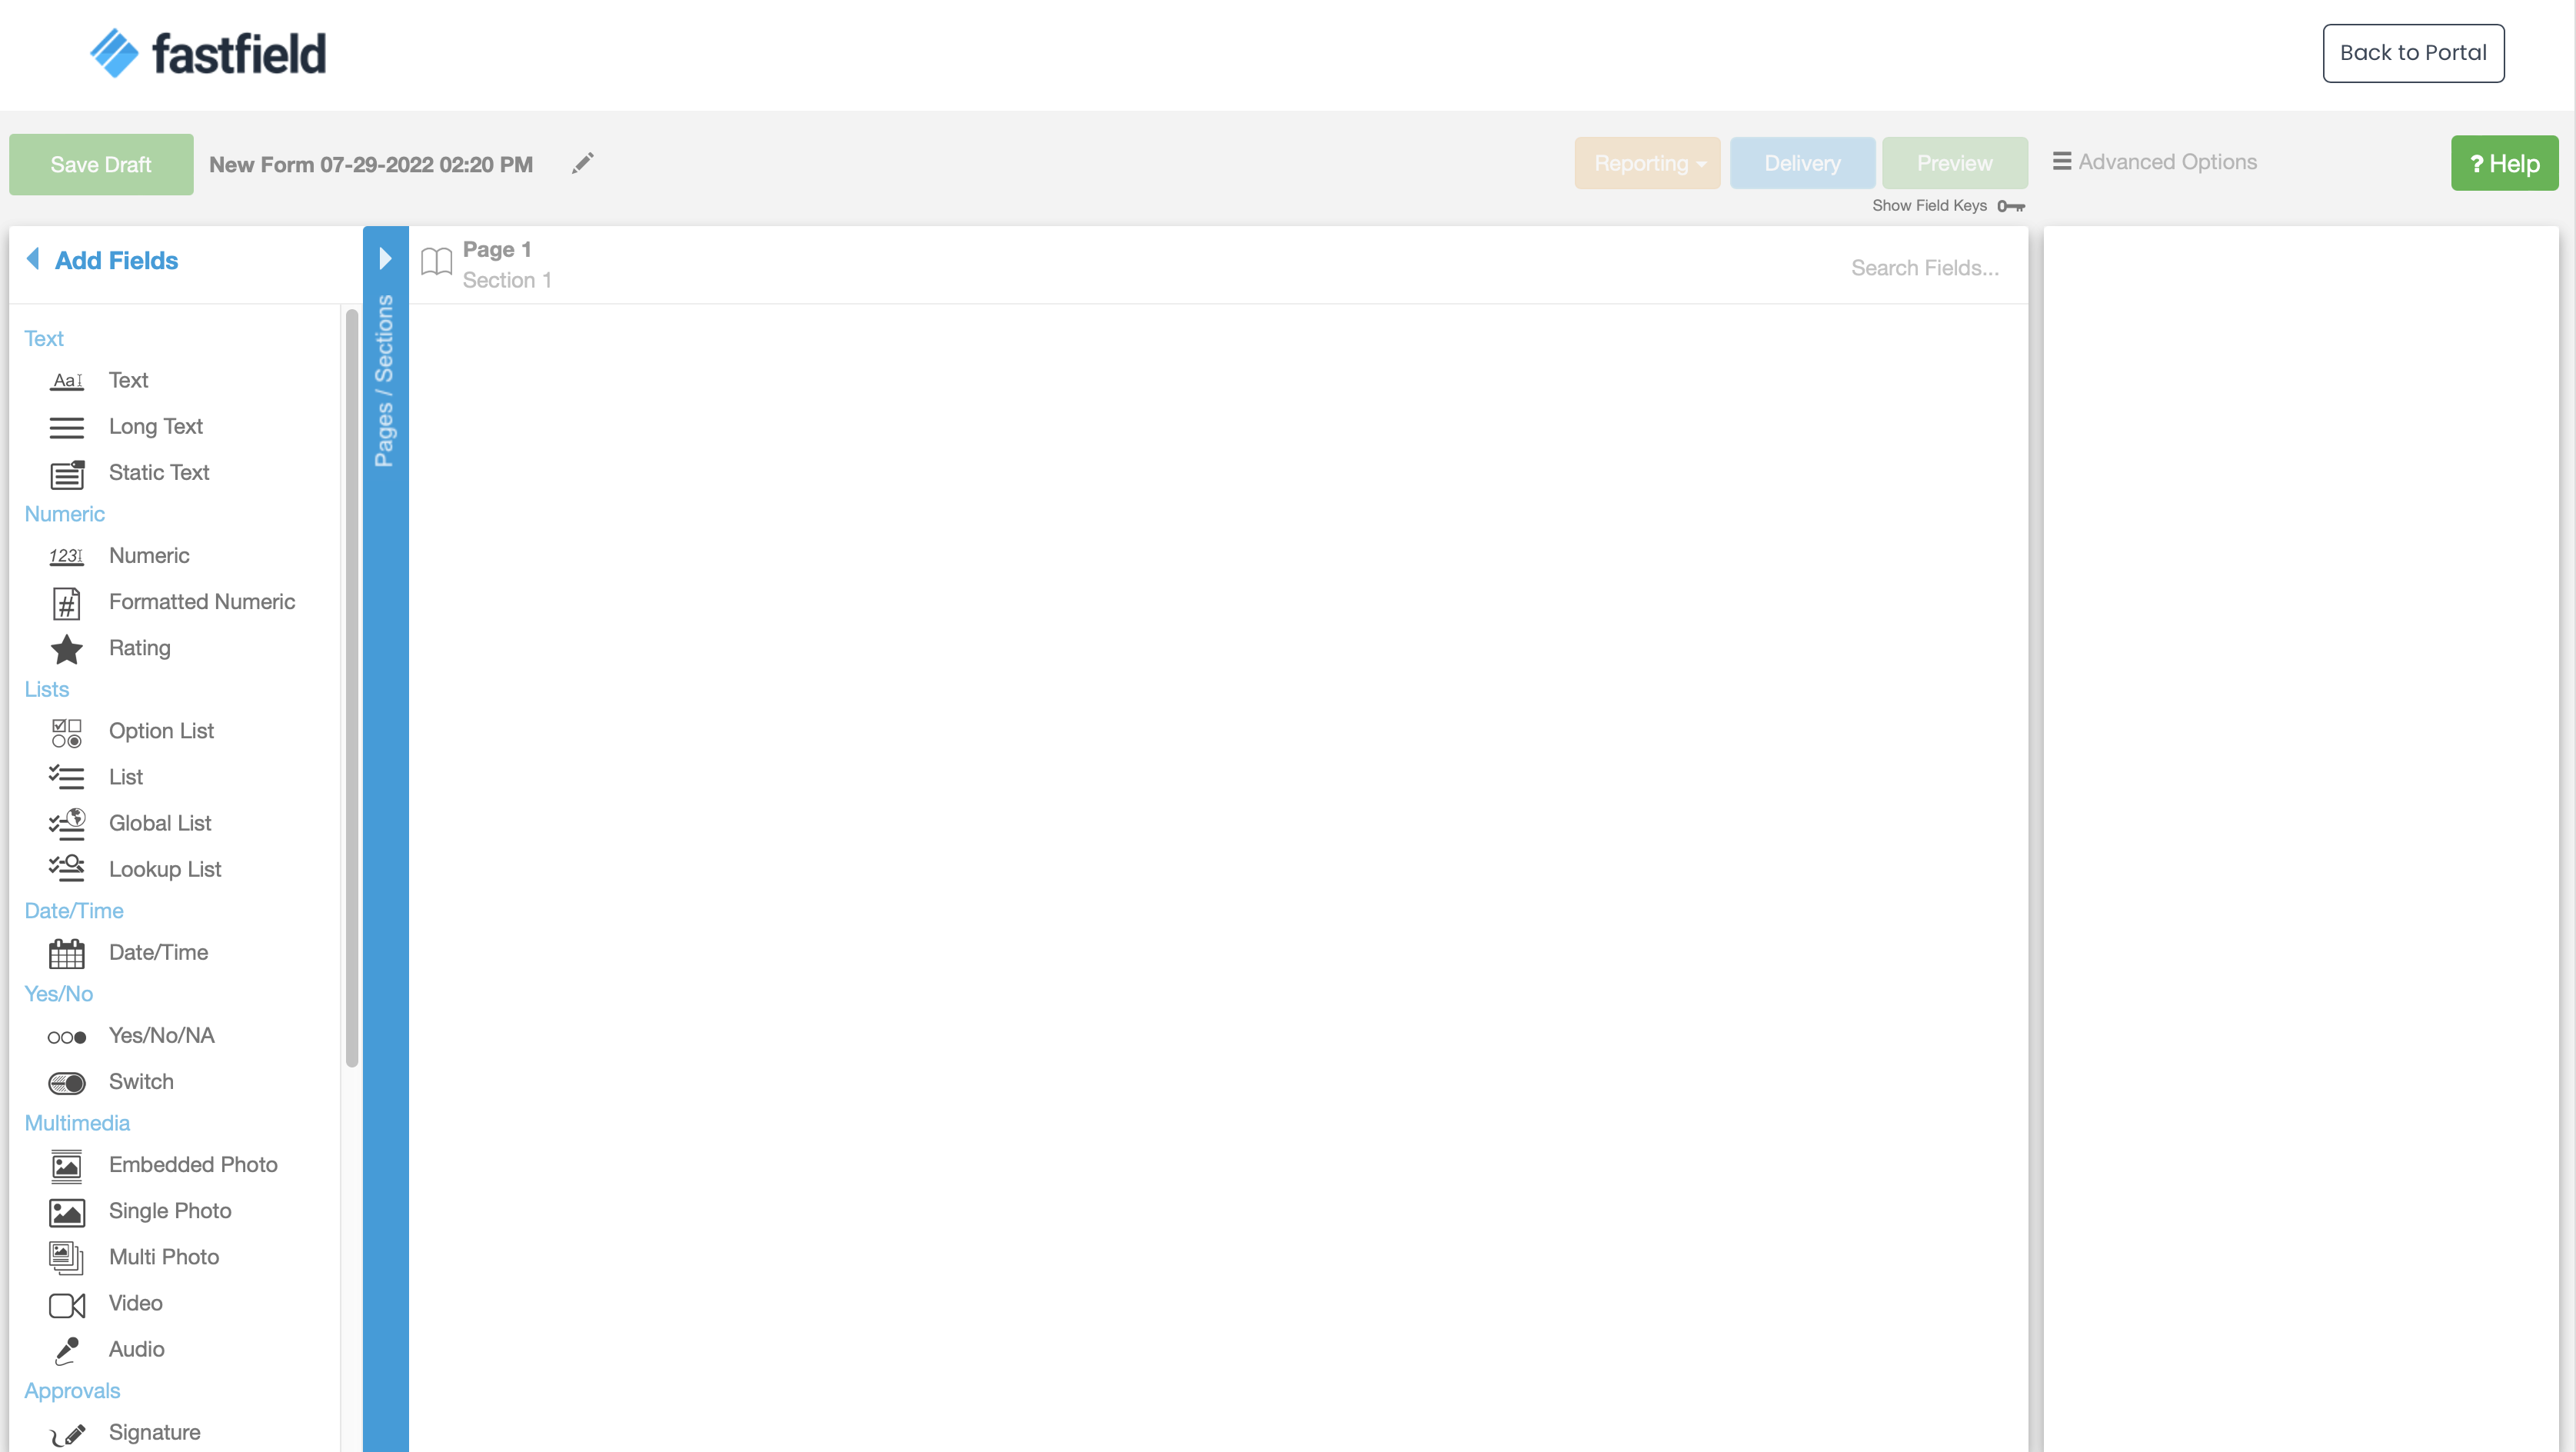Image resolution: width=2576 pixels, height=1452 pixels.
Task: Select the Date/Time calendar icon
Action: pyautogui.click(x=66, y=953)
